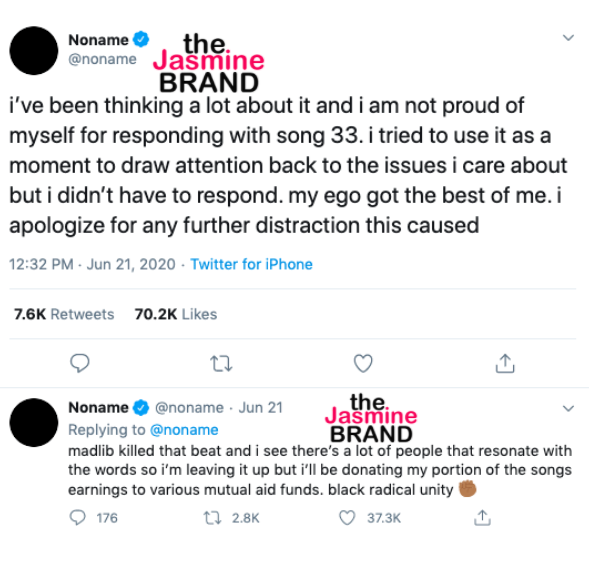
Task: Retweet the reply tweet showing 2.8K
Action: click(212, 518)
